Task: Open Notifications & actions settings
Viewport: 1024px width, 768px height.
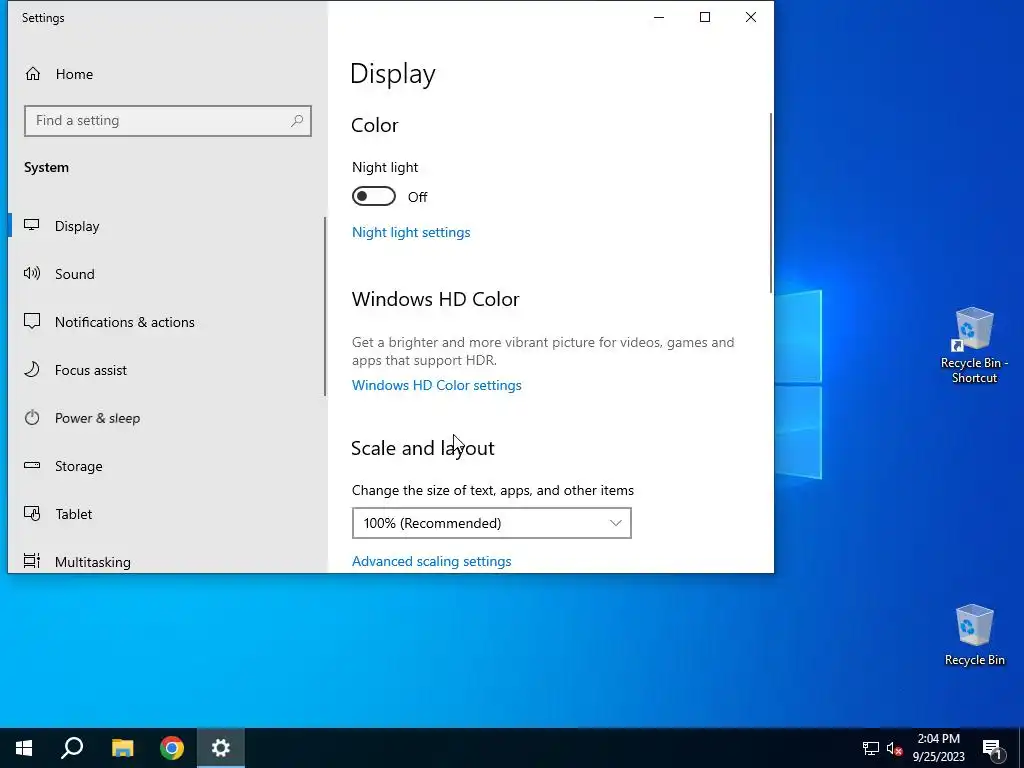Action: click(x=166, y=322)
